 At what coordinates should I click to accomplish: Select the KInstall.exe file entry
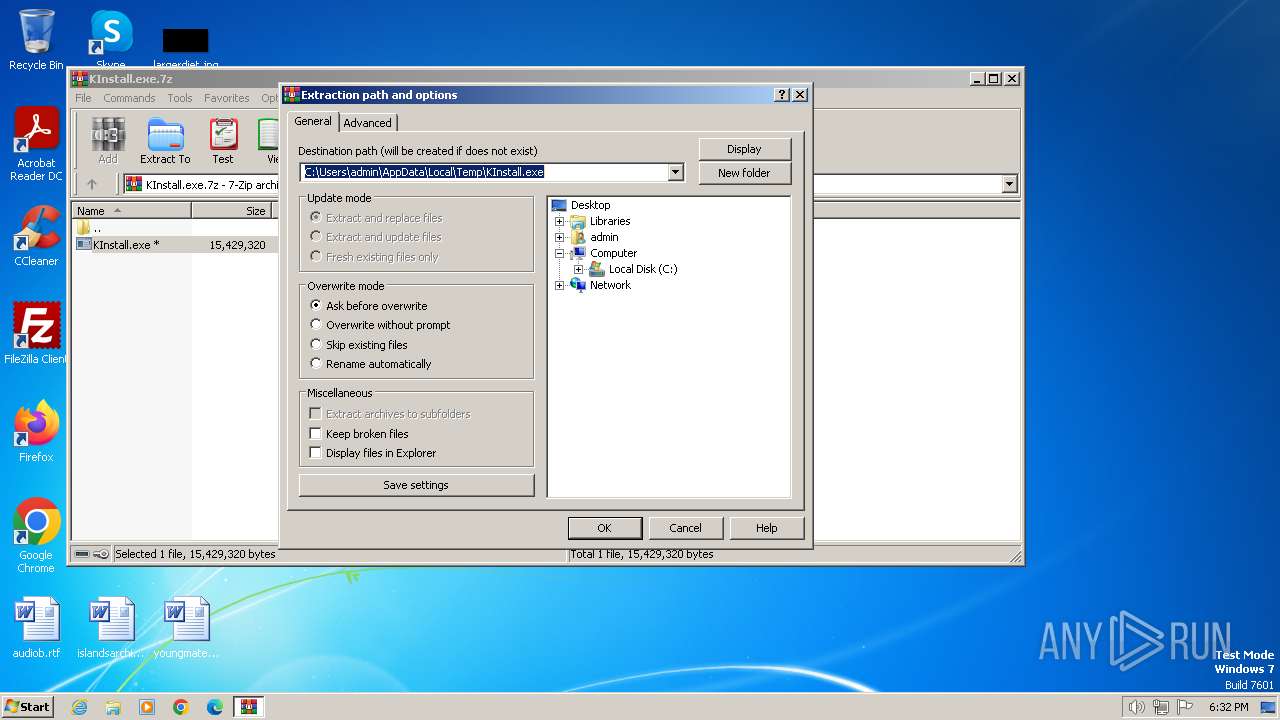125,245
